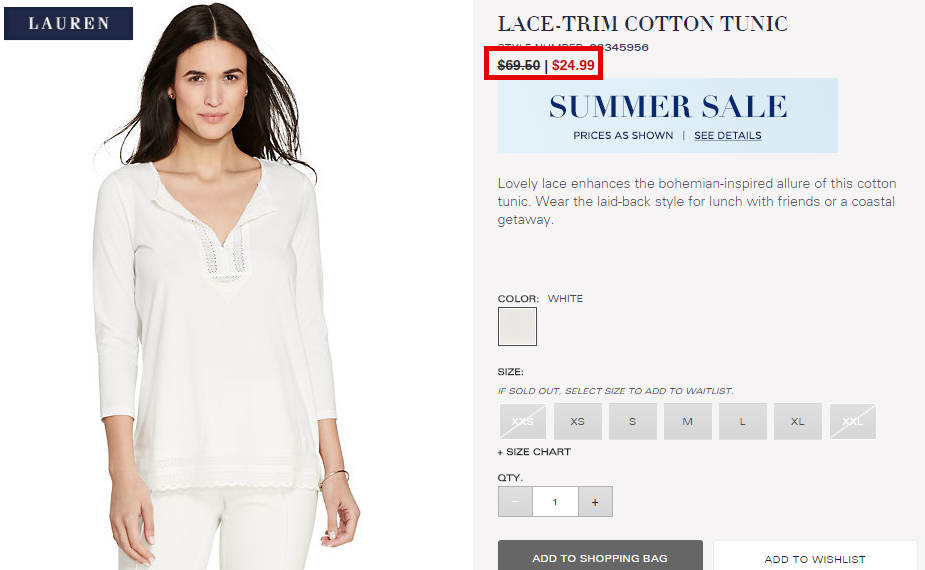The width and height of the screenshot is (925, 570).
Task: Click the Lace-Trim Cotton Tunic title
Action: pyautogui.click(x=642, y=24)
